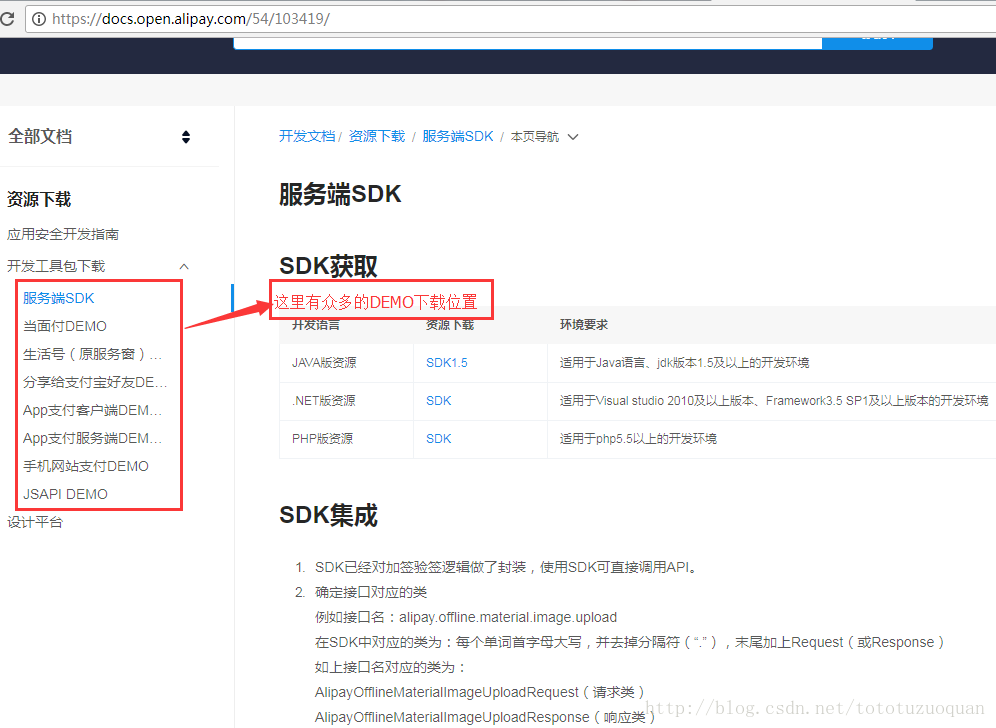
Task: Download SDK1.5 for JAVA
Action: click(x=447, y=363)
